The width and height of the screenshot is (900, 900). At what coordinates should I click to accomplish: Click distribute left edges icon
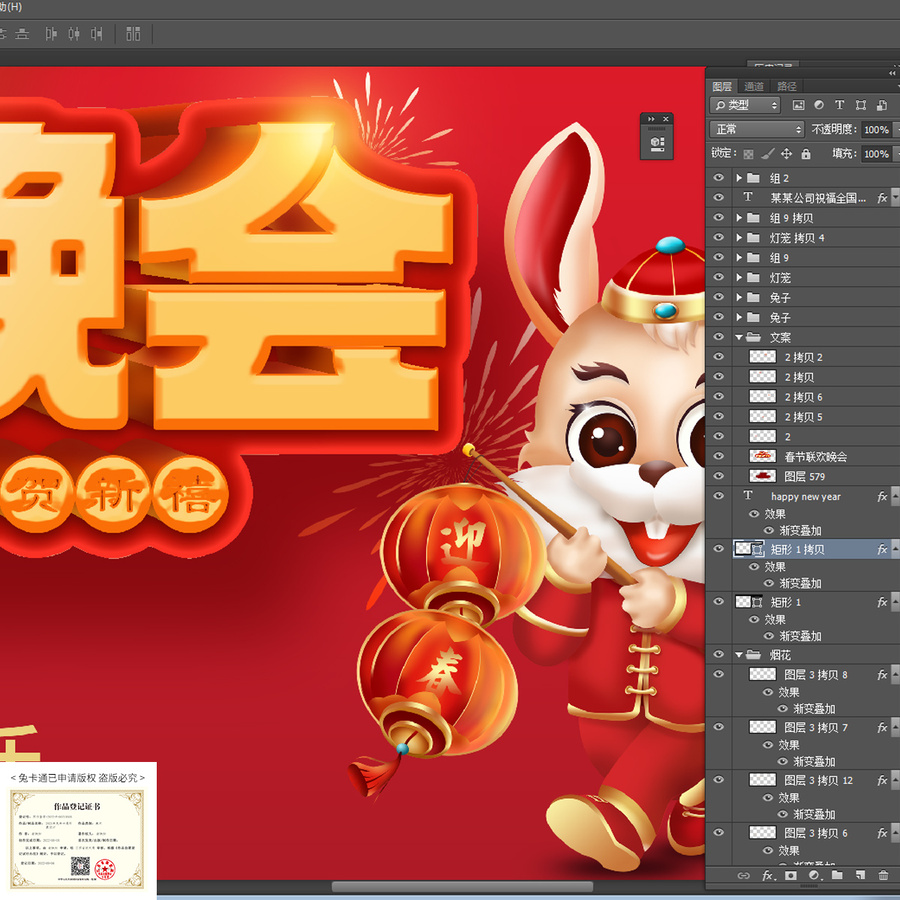[x=51, y=34]
